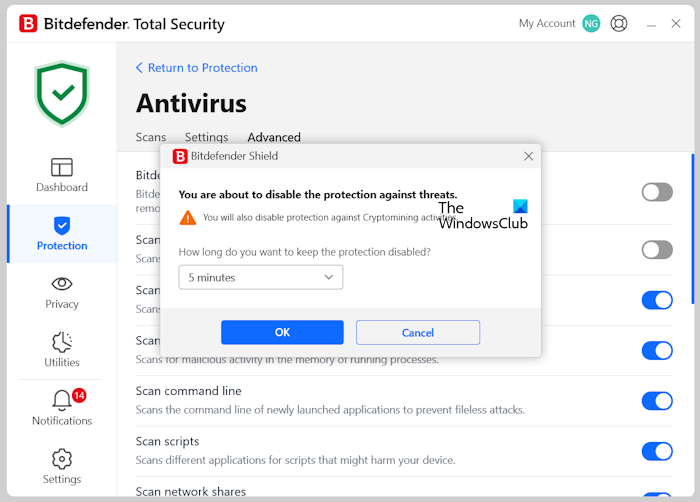
Task: Click the NG account avatar
Action: click(591, 23)
